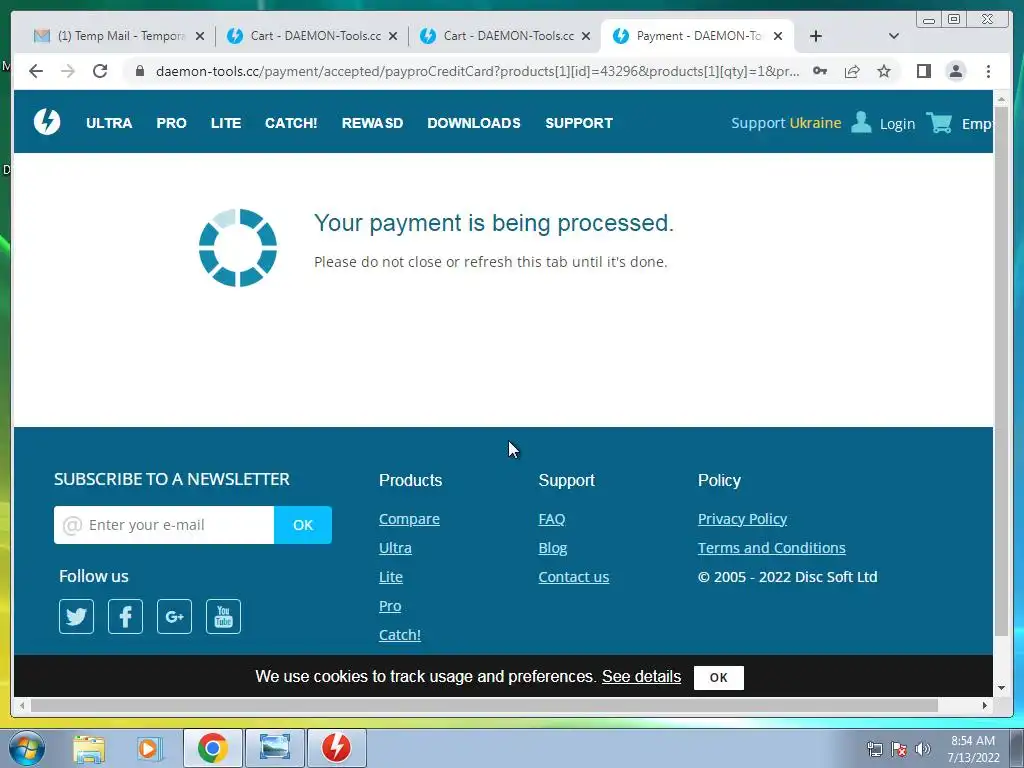Click the newsletter e-mail input field
Screen dimensions: 1024x768
tap(164, 524)
